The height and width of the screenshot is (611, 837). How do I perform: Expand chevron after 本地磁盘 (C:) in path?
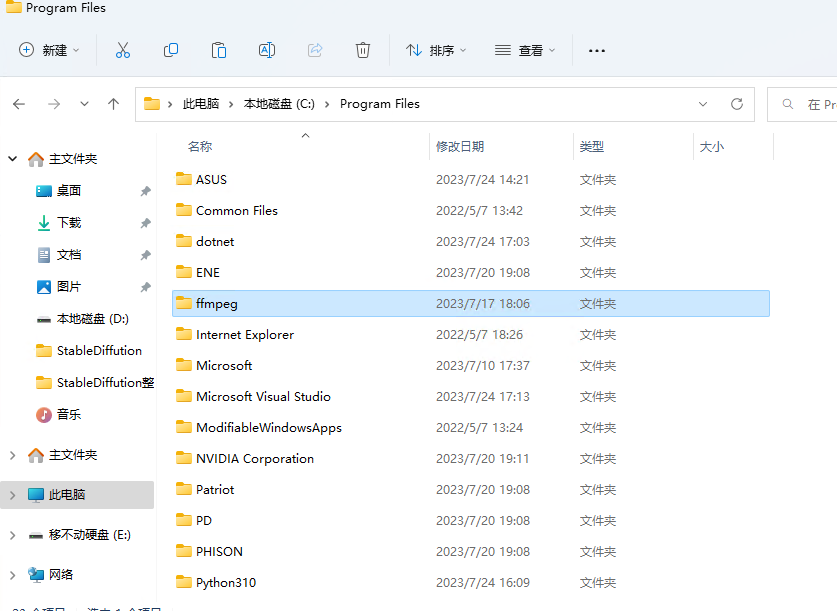click(x=327, y=105)
